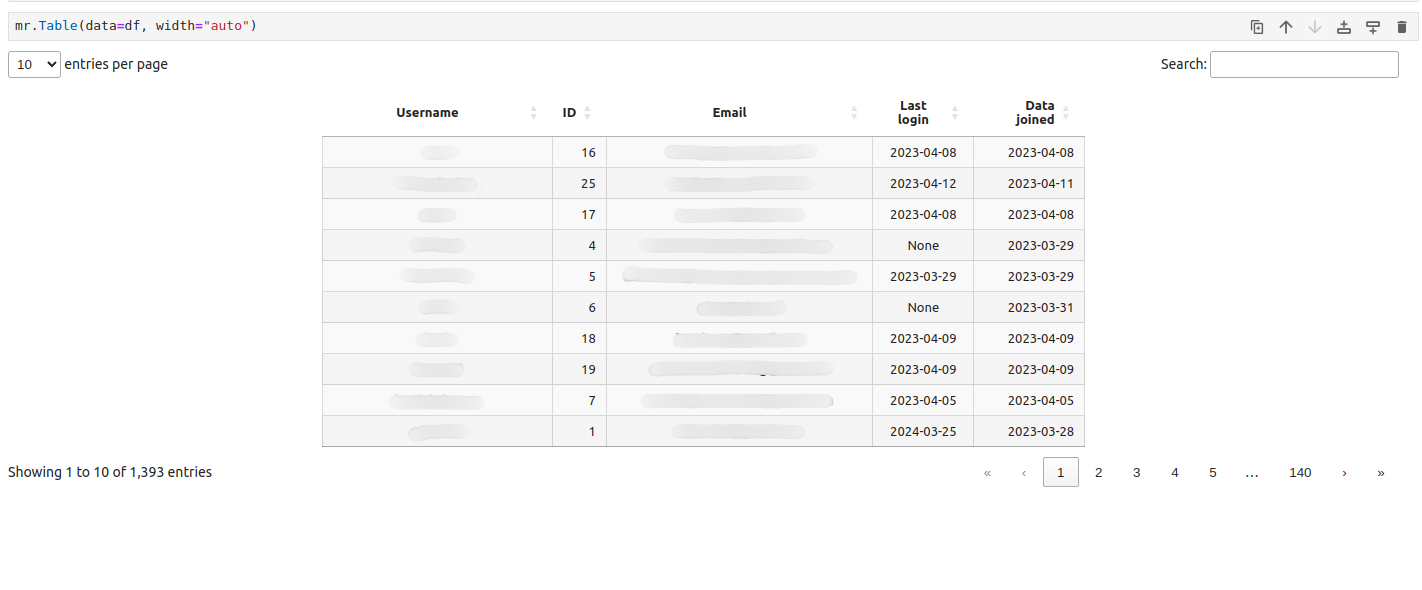Jump to page 140
1422x590 pixels.
[1300, 472]
